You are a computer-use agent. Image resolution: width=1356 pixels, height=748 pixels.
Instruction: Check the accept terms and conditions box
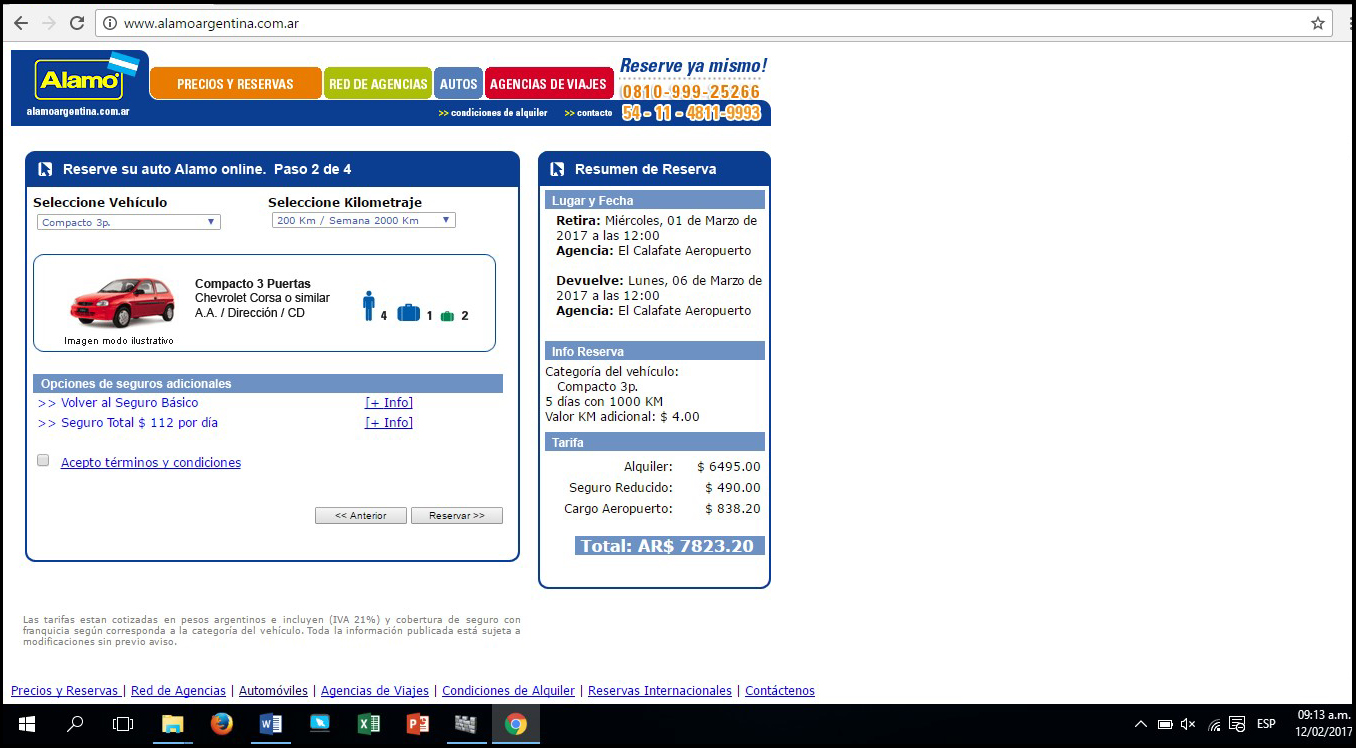[43, 461]
